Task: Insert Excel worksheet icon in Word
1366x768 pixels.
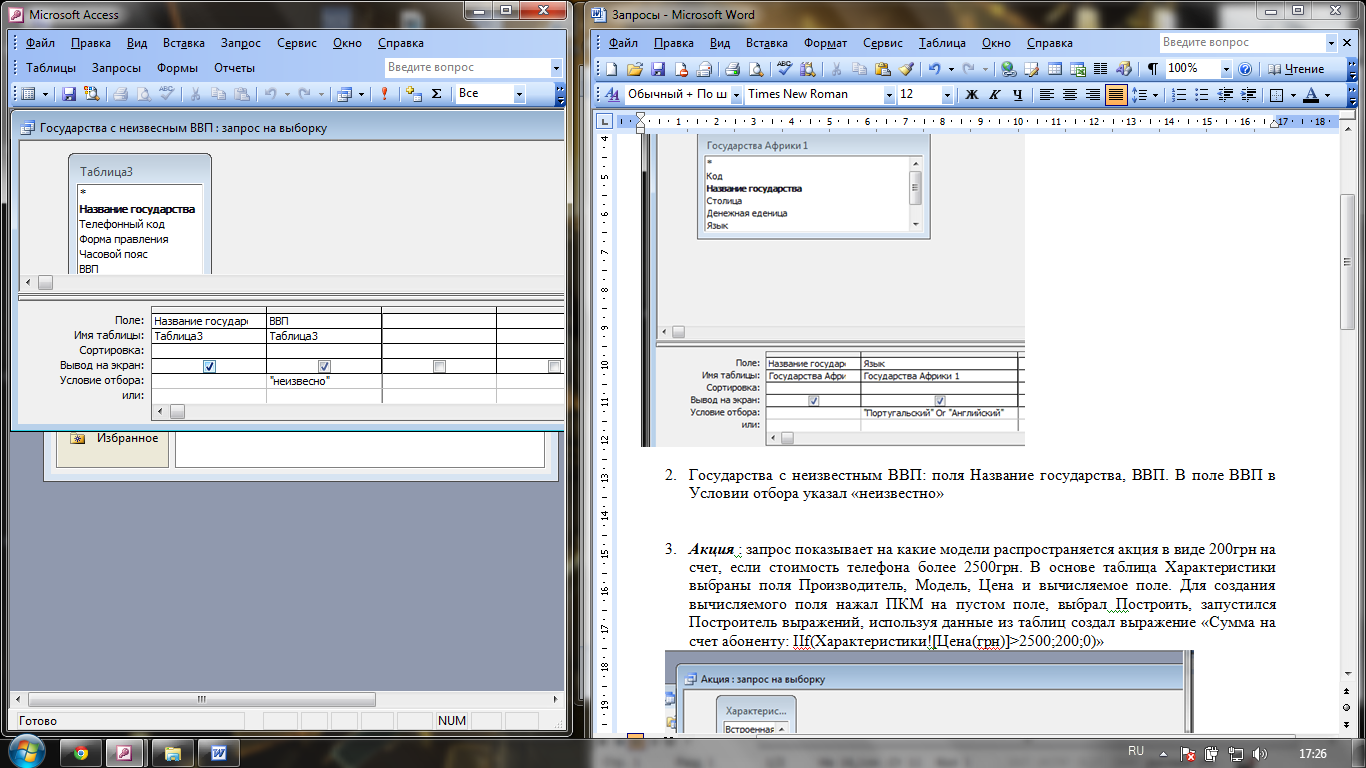Action: coord(1078,69)
